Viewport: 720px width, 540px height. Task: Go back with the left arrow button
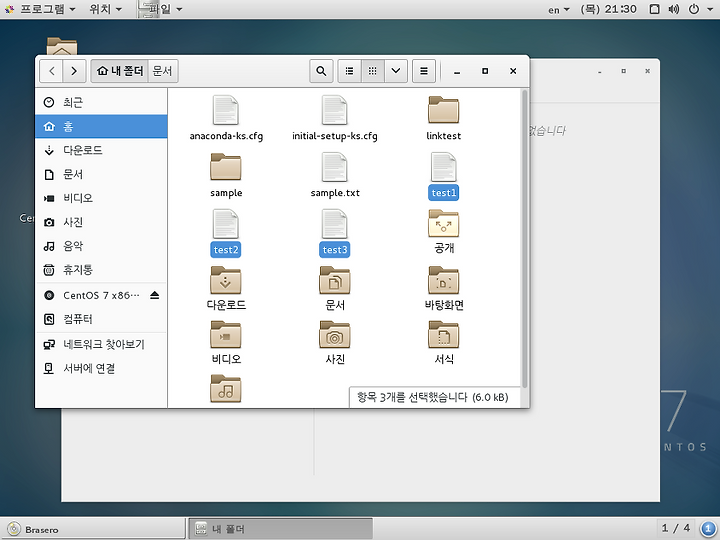[x=51, y=71]
